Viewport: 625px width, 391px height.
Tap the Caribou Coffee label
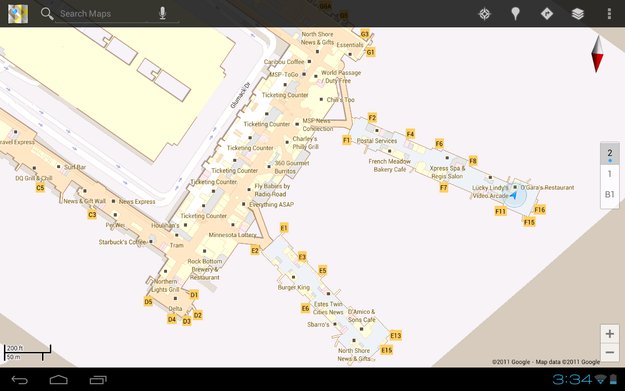284,62
